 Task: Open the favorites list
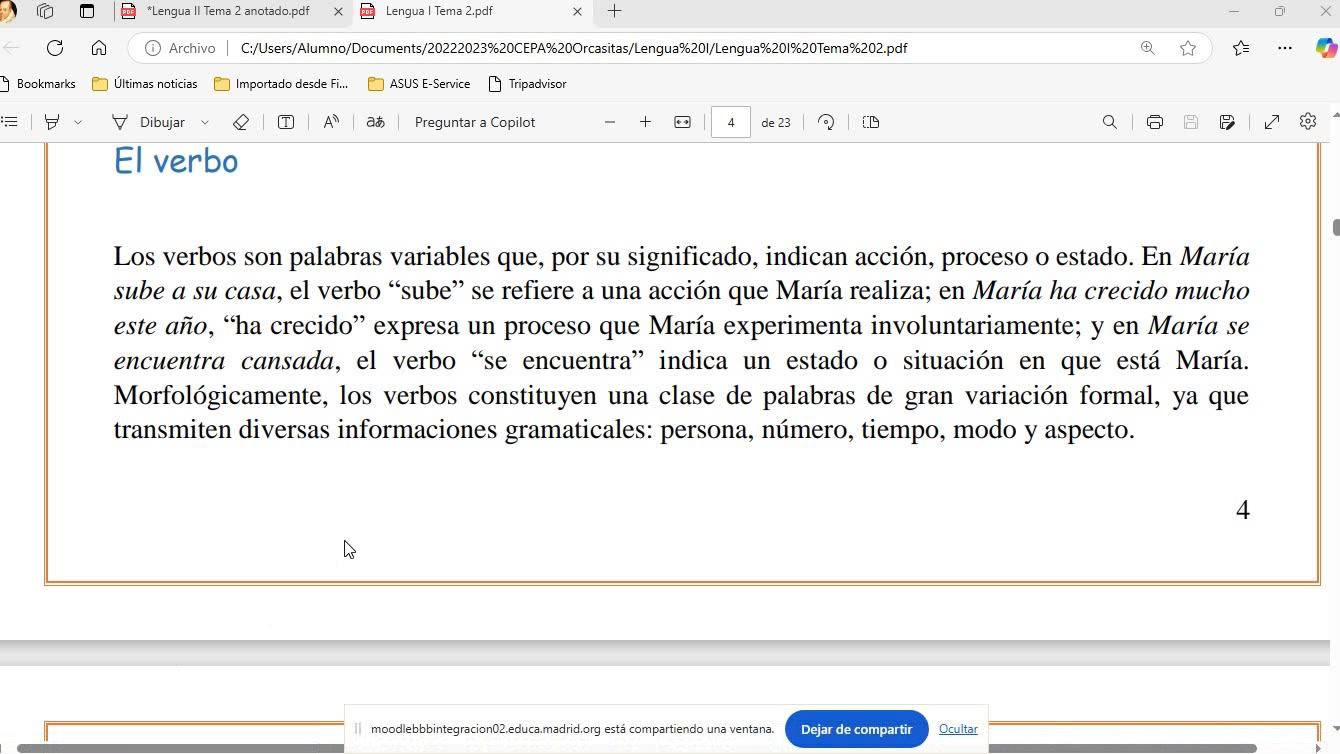tap(1241, 48)
